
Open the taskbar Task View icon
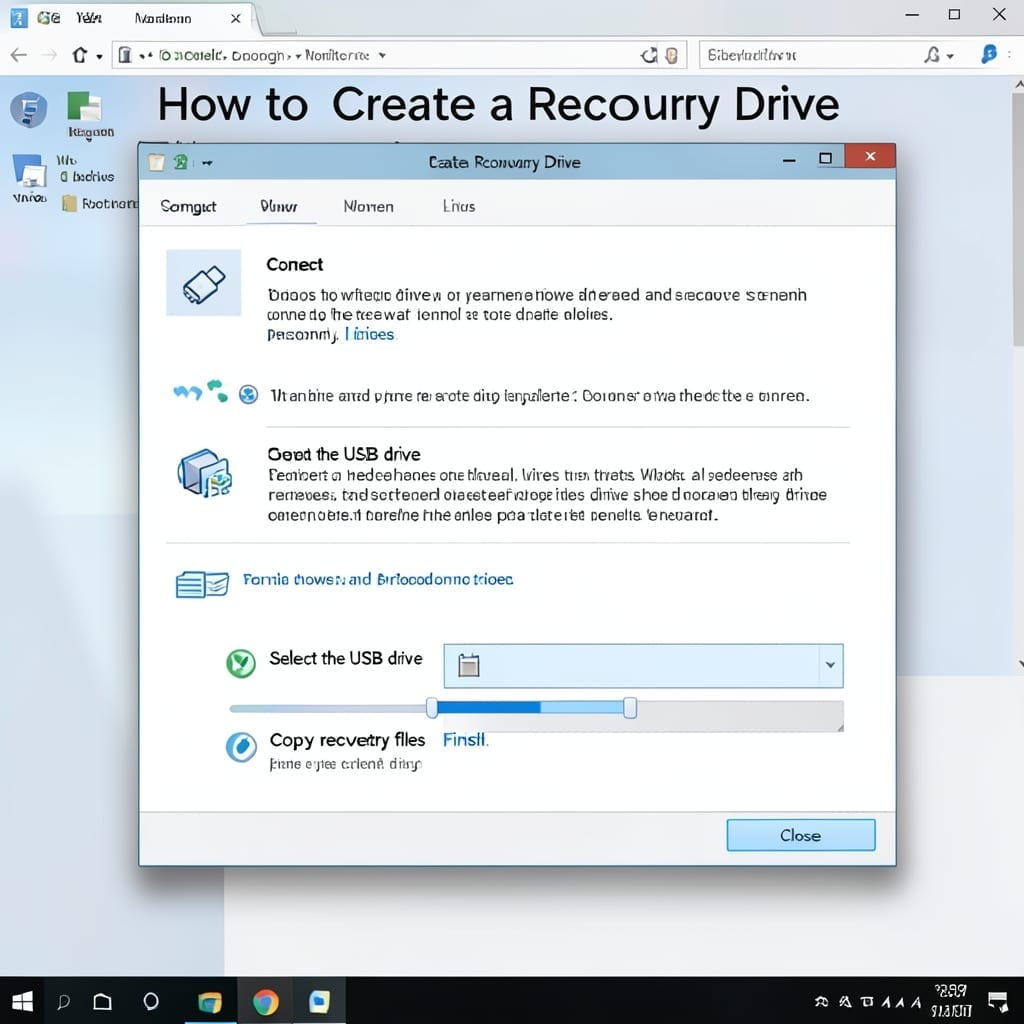click(x=103, y=1001)
